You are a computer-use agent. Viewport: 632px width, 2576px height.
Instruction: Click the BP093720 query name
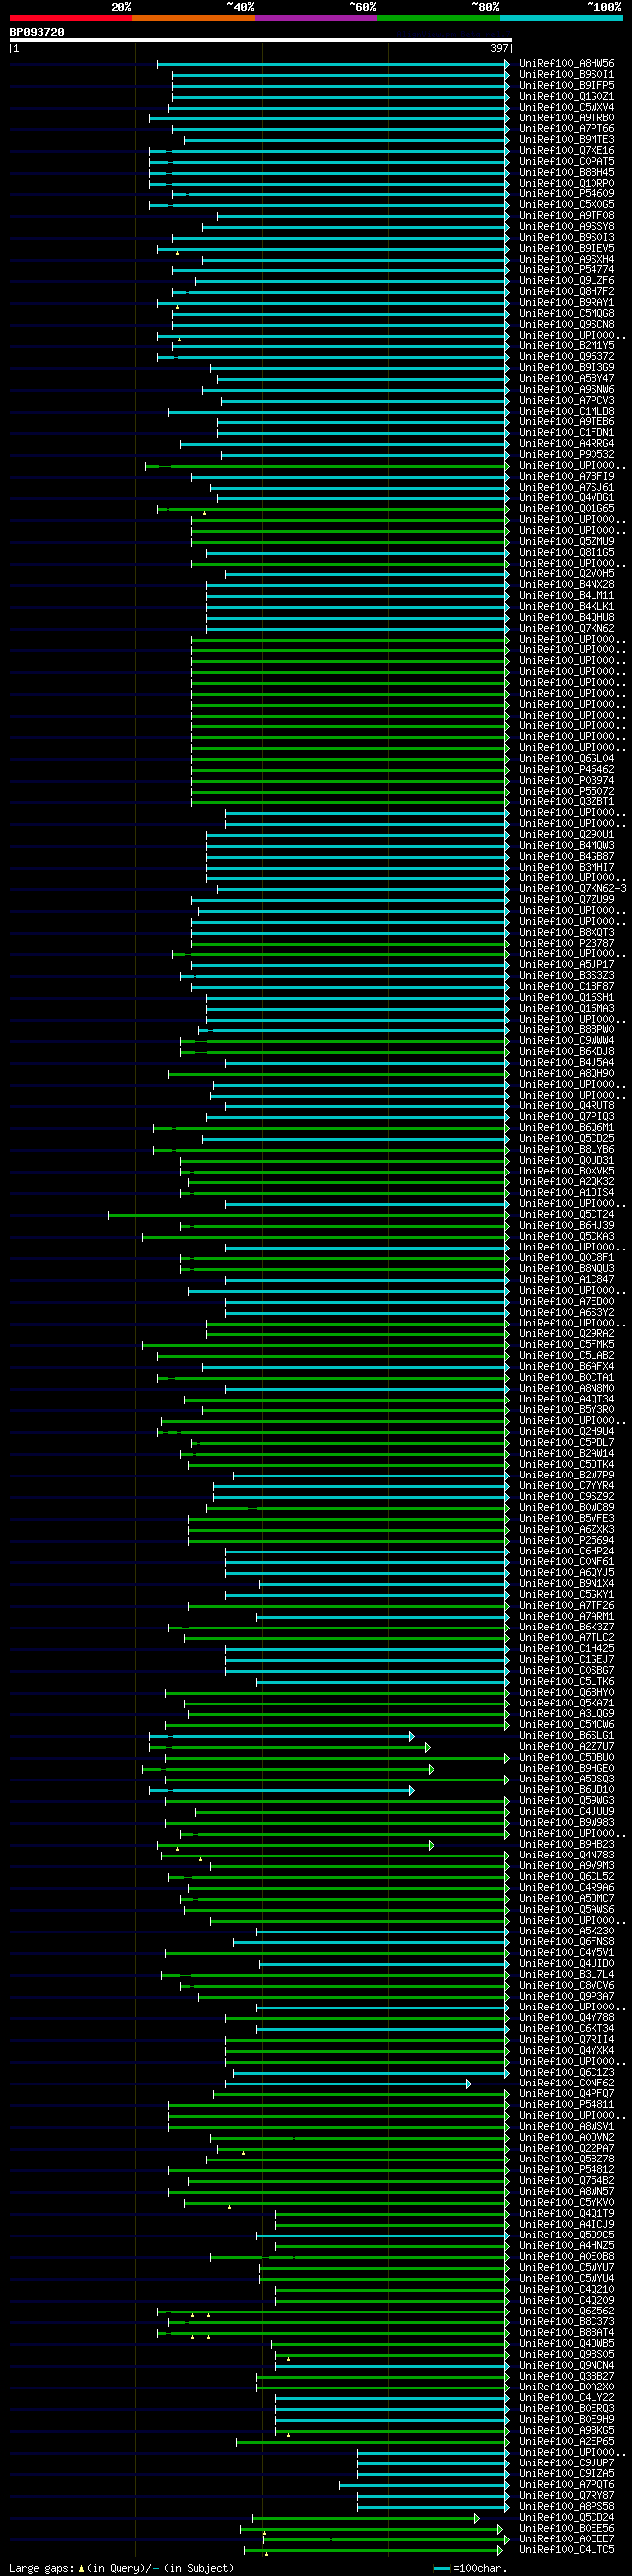point(37,32)
